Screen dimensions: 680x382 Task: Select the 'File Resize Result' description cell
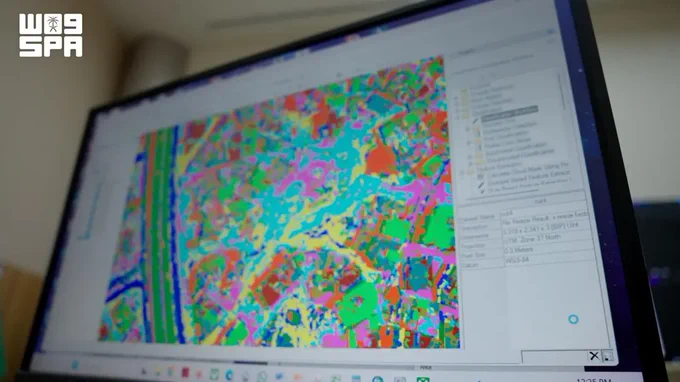coord(545,218)
